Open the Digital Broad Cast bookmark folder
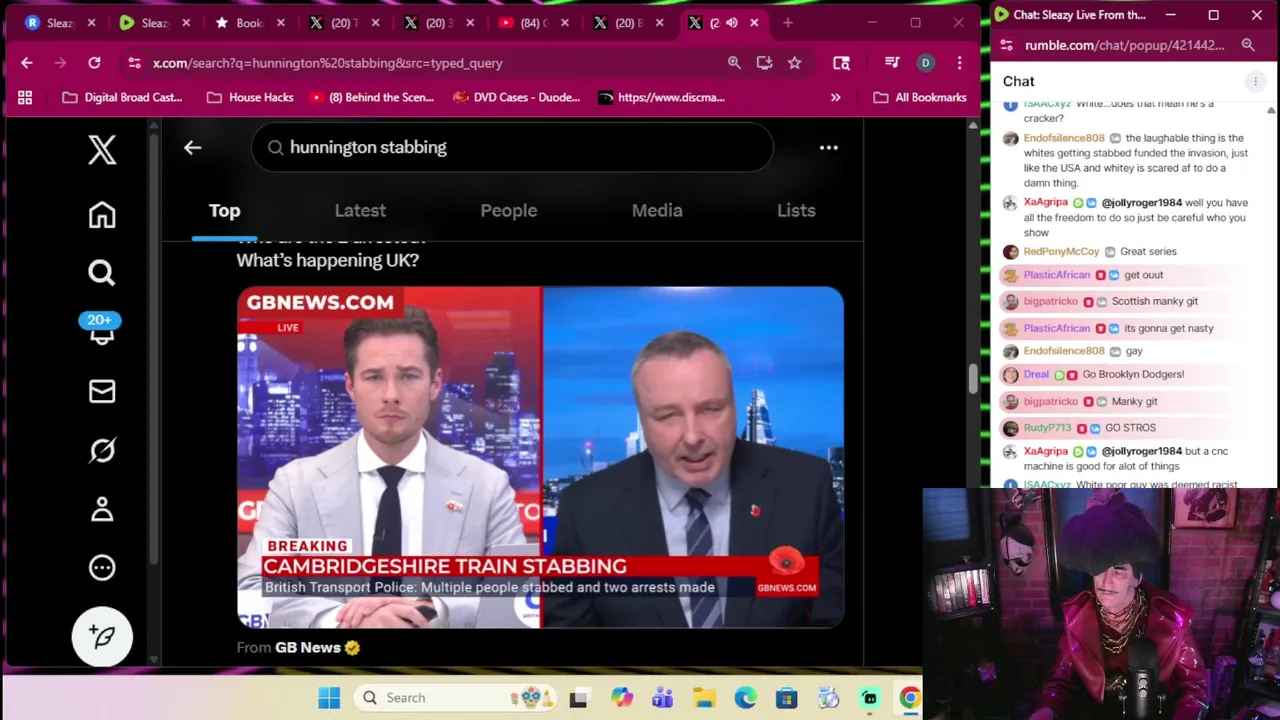This screenshot has width=1280, height=720. (122, 97)
